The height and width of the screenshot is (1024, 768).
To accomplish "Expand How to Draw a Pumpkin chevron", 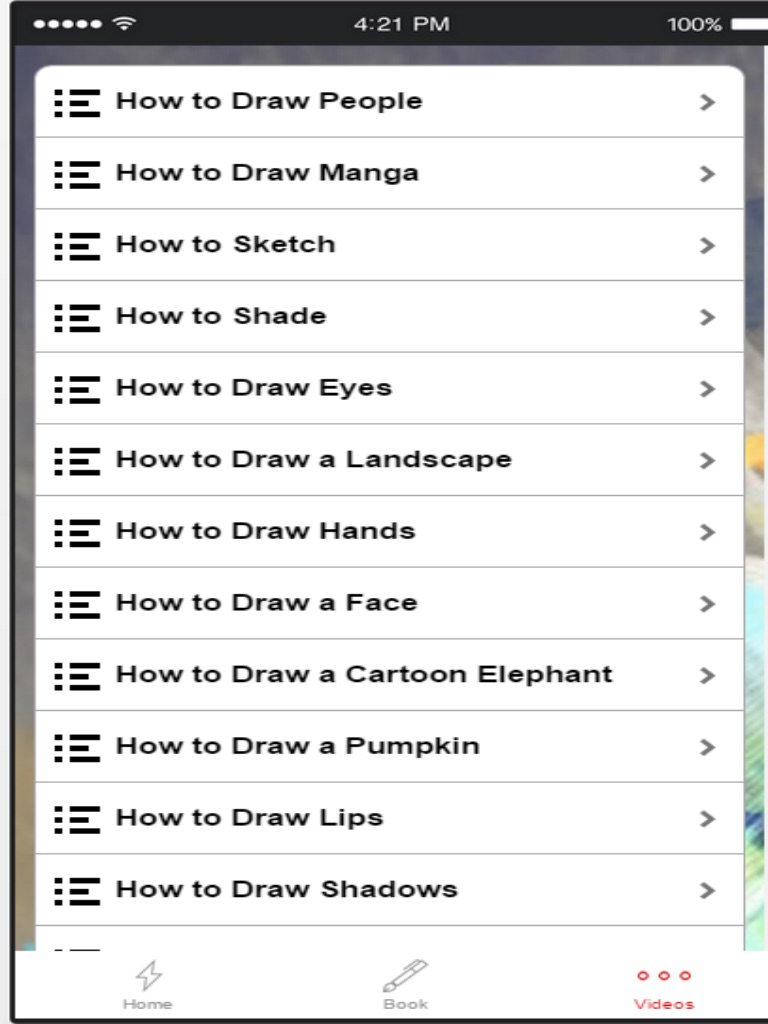I will pyautogui.click(x=708, y=747).
